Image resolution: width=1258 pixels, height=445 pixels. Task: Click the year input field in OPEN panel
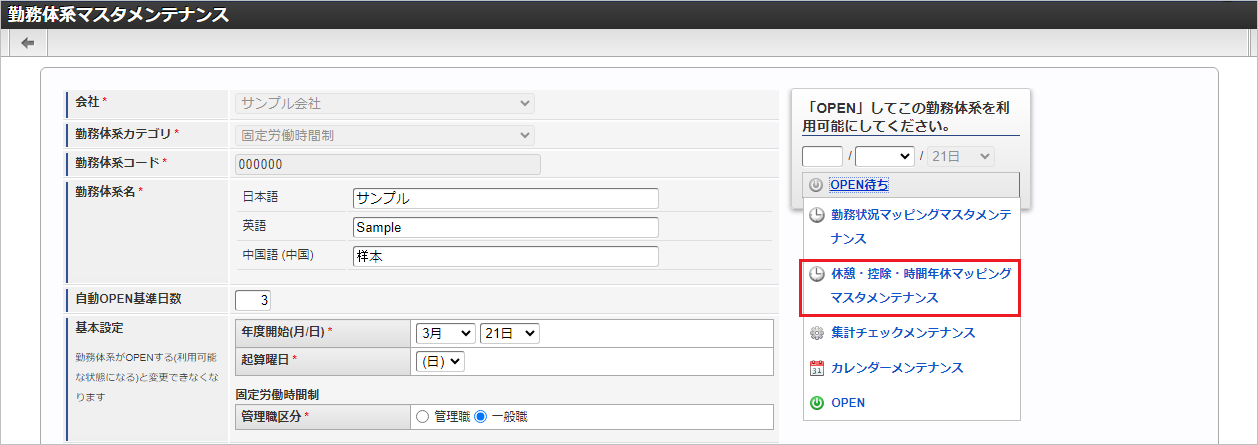click(822, 156)
